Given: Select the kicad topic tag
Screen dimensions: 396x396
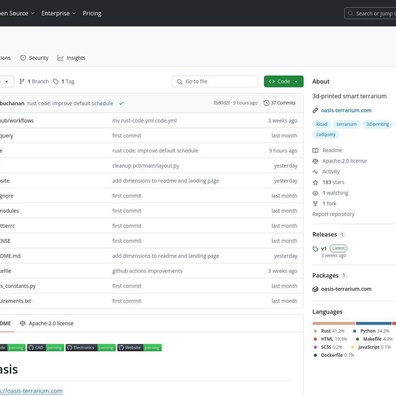Looking at the screenshot, I should [x=322, y=124].
